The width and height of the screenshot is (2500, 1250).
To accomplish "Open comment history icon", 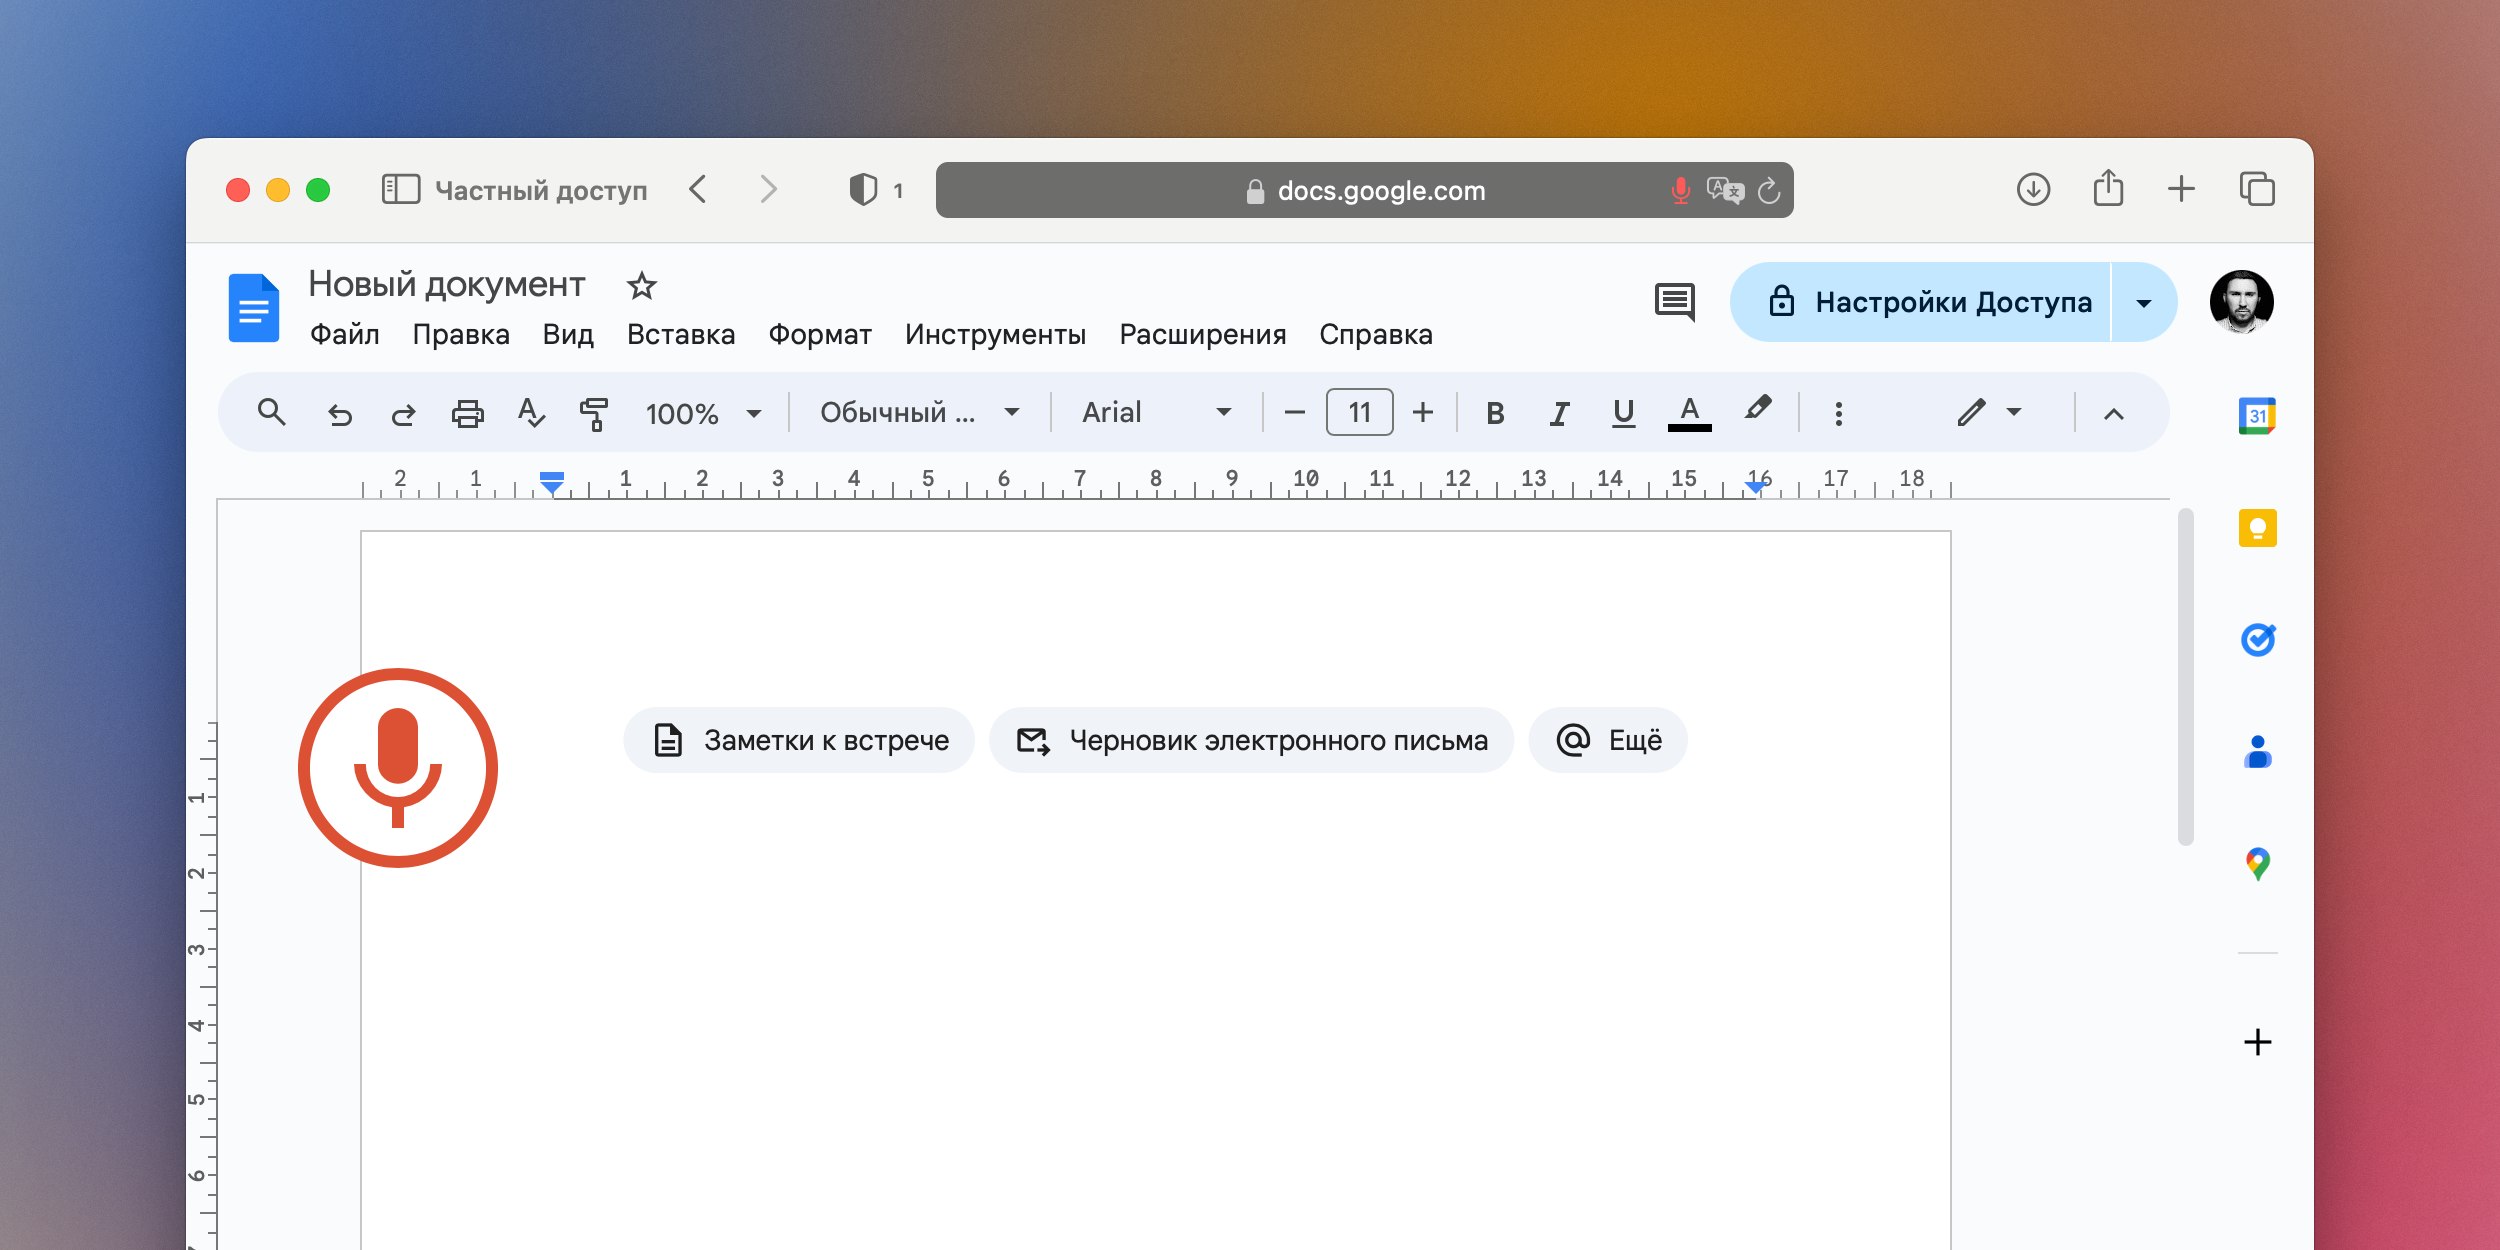I will (1675, 302).
